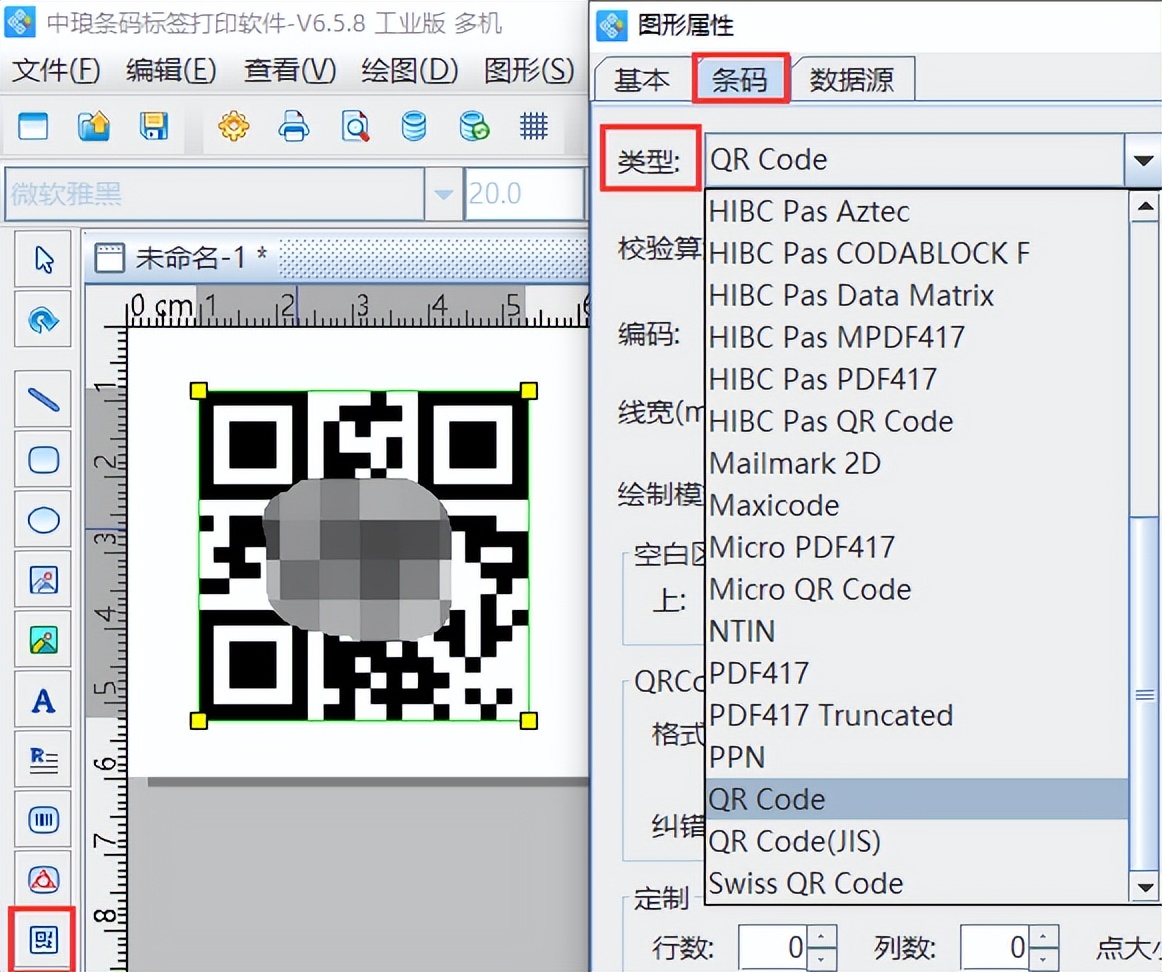Open the 绘图(D) menu
This screenshot has width=1162, height=972.
coord(410,70)
